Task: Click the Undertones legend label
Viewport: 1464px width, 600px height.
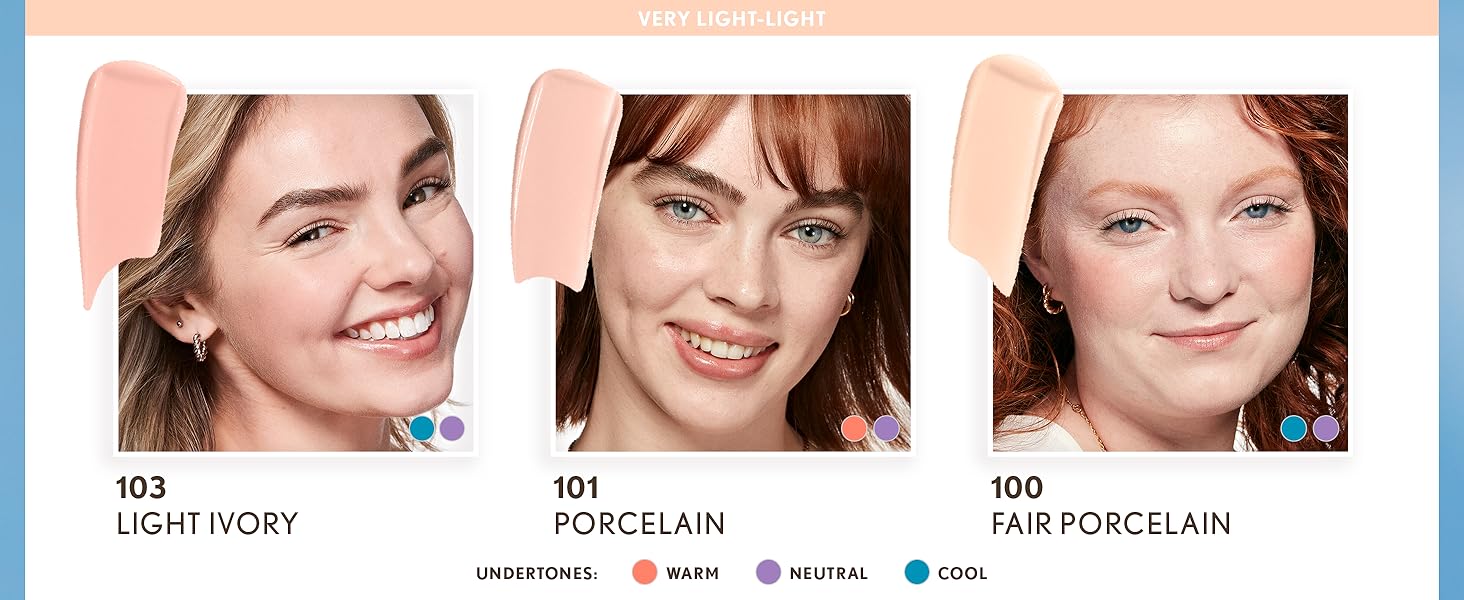Action: [x=537, y=574]
